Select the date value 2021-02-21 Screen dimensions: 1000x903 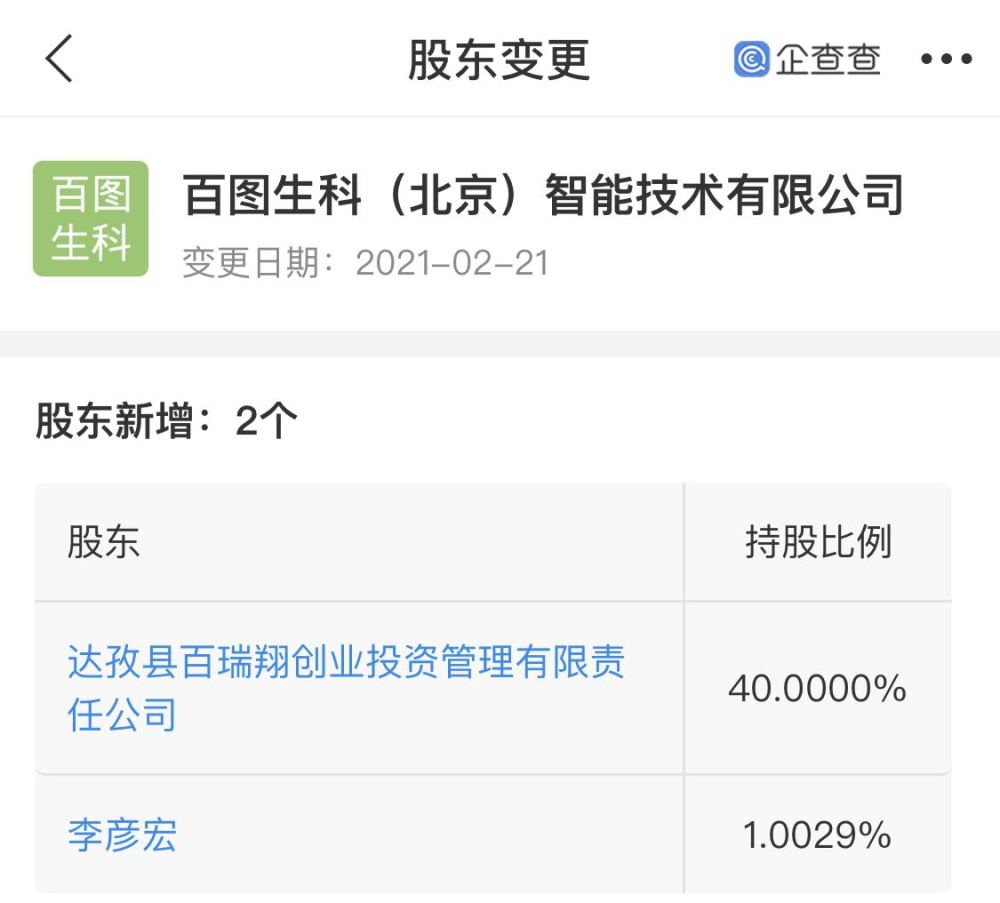click(452, 263)
